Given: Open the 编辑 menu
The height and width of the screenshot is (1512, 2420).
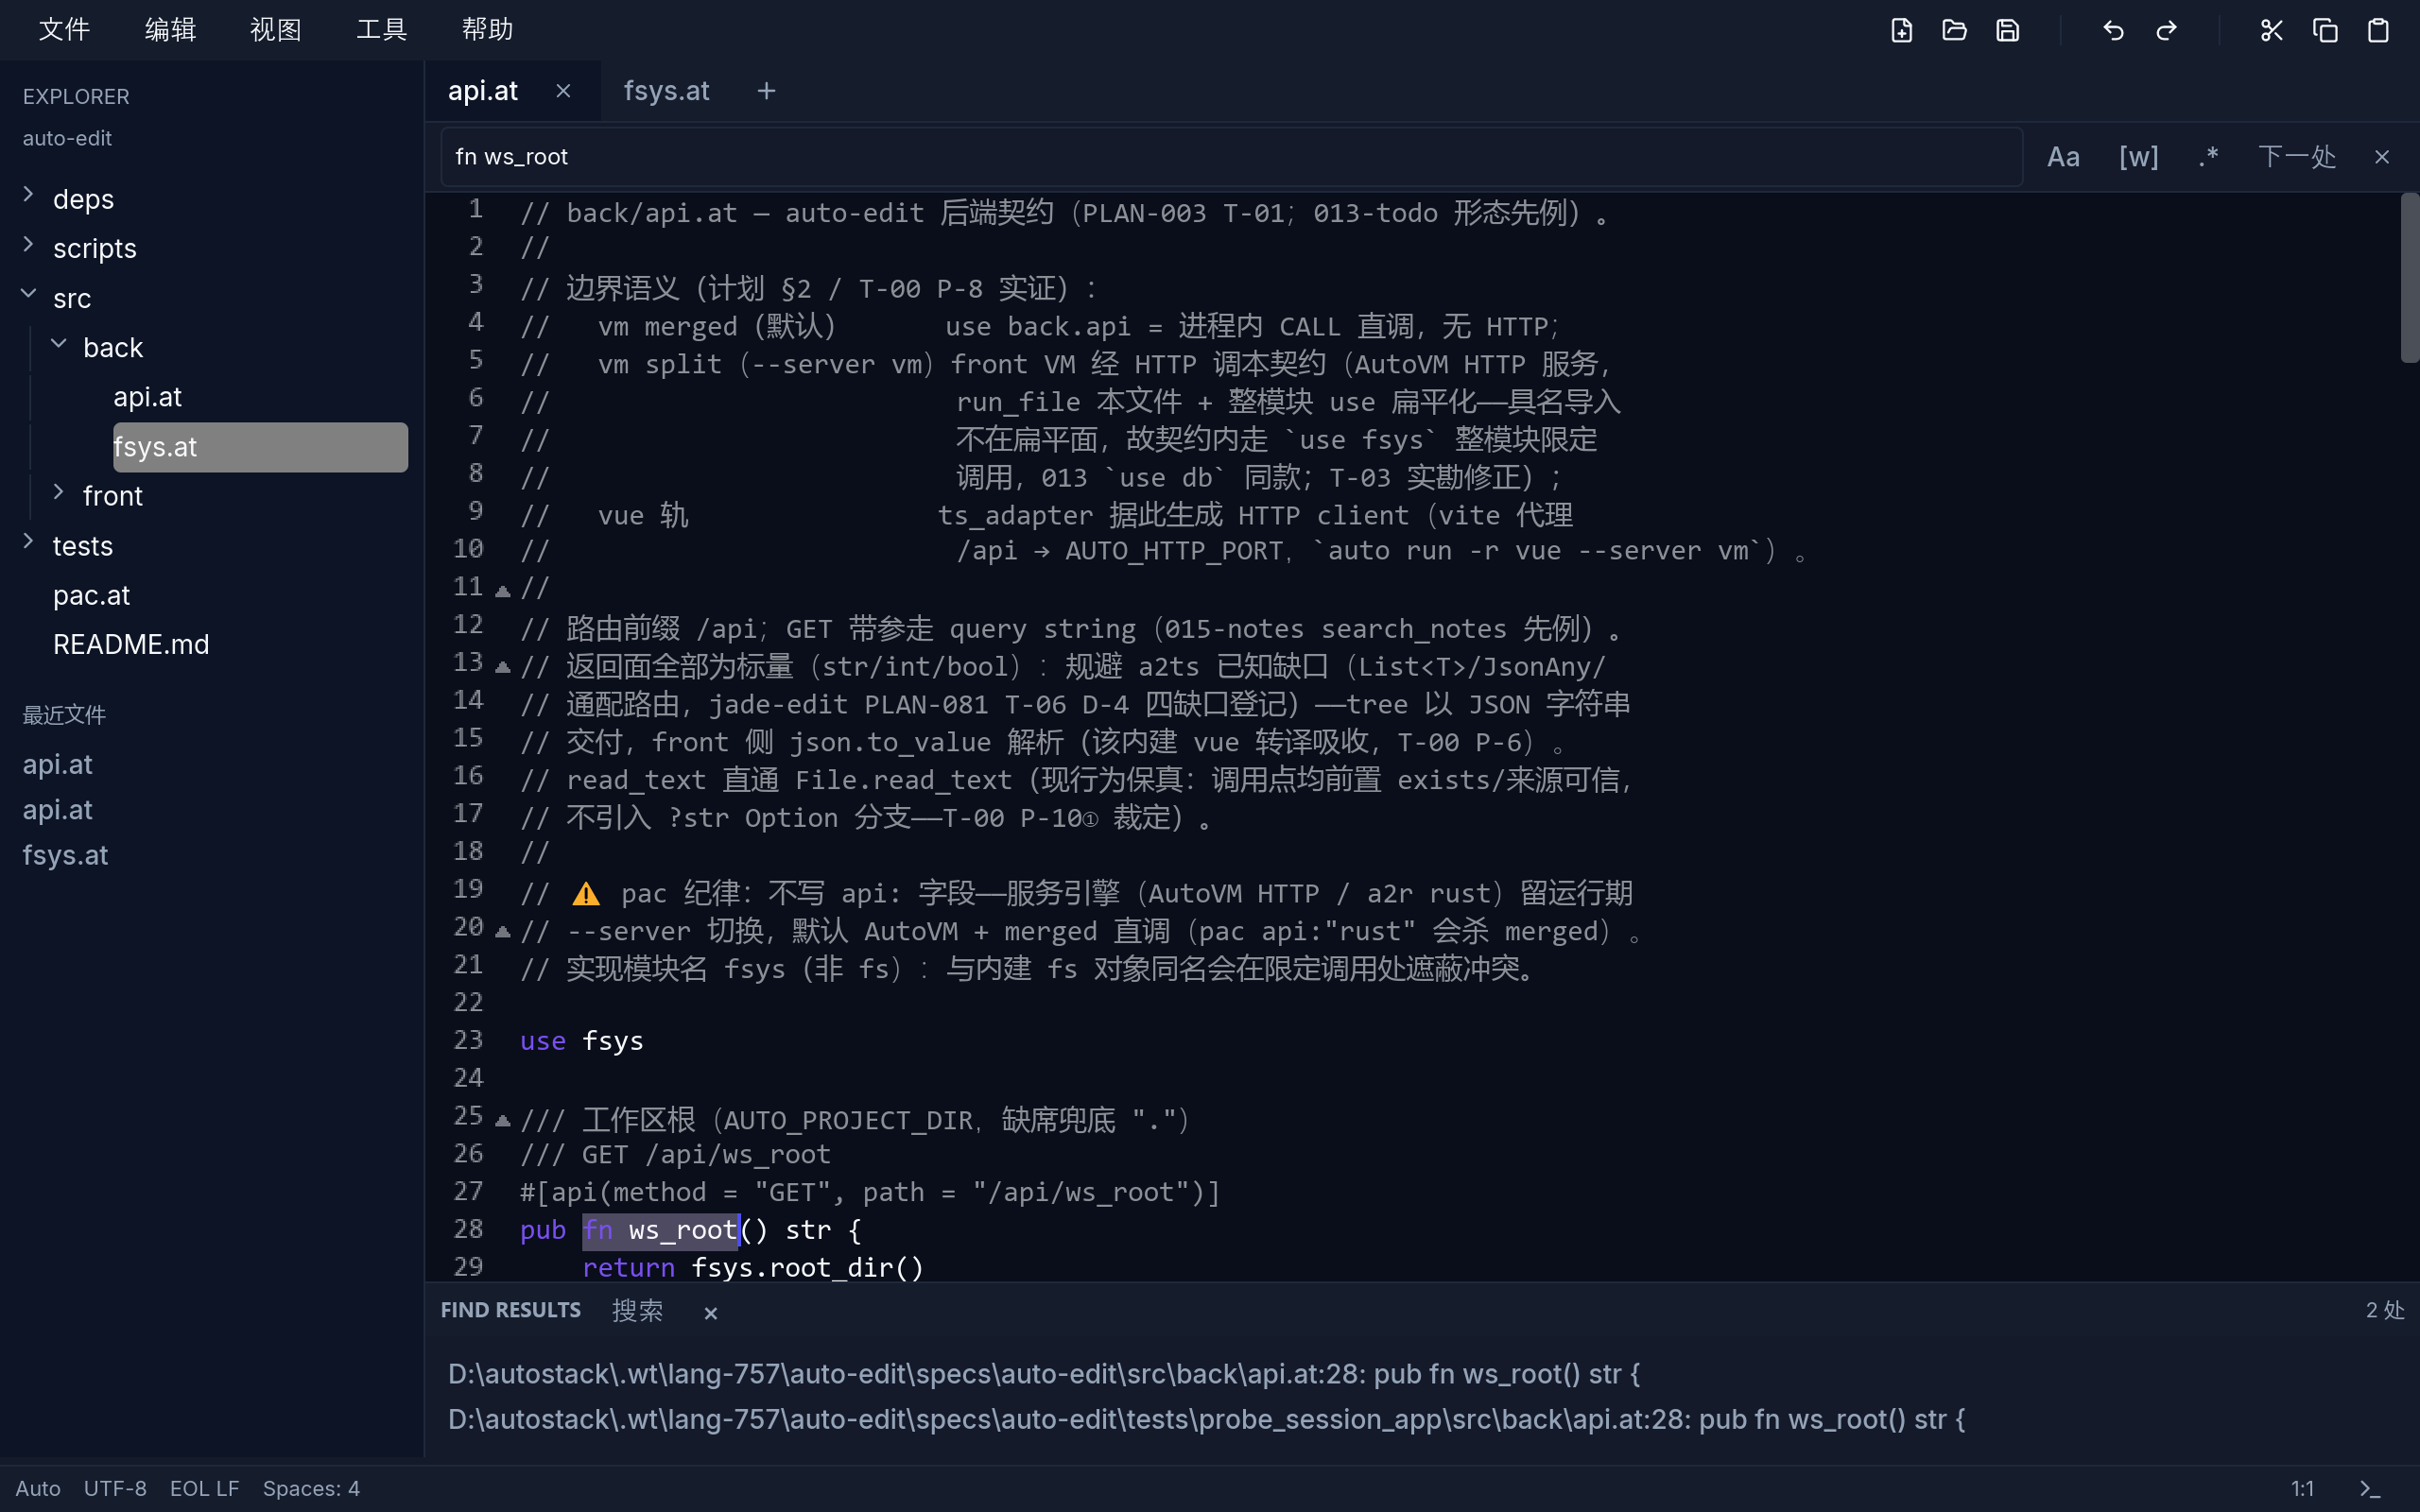Looking at the screenshot, I should [170, 30].
